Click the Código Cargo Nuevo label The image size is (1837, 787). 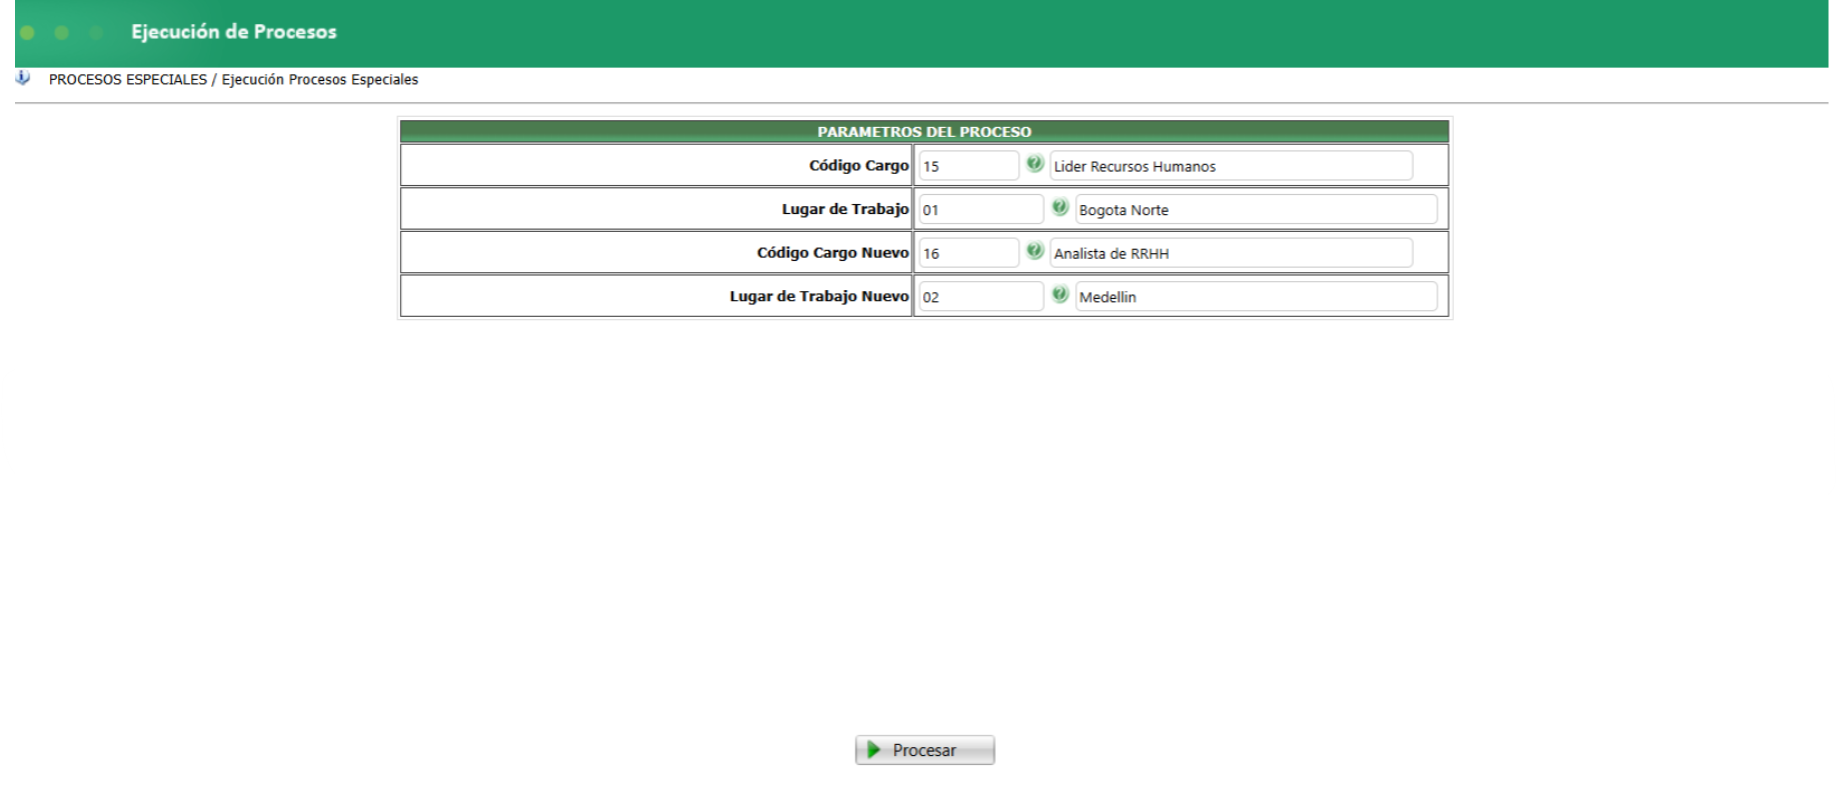[x=833, y=253]
